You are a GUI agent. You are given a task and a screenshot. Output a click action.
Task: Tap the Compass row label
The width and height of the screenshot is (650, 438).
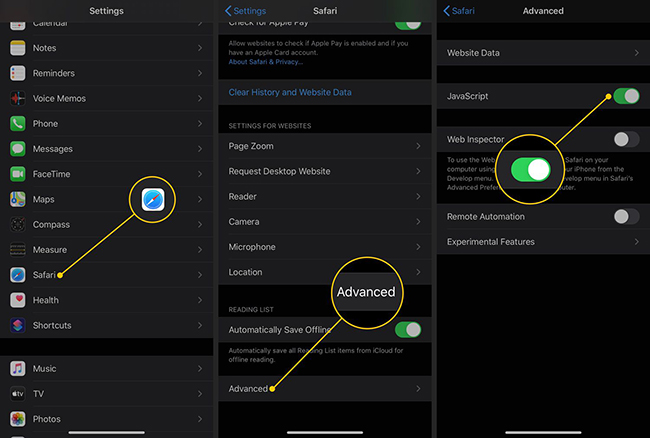pos(51,225)
